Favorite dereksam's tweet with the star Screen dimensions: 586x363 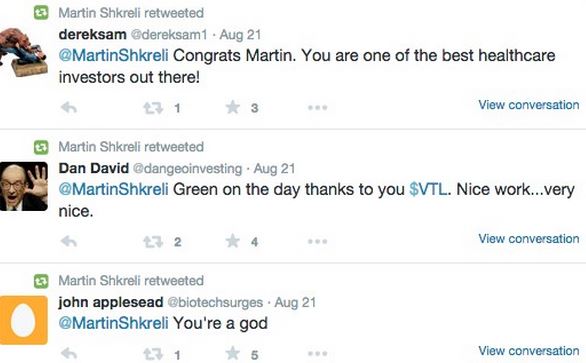[232, 107]
